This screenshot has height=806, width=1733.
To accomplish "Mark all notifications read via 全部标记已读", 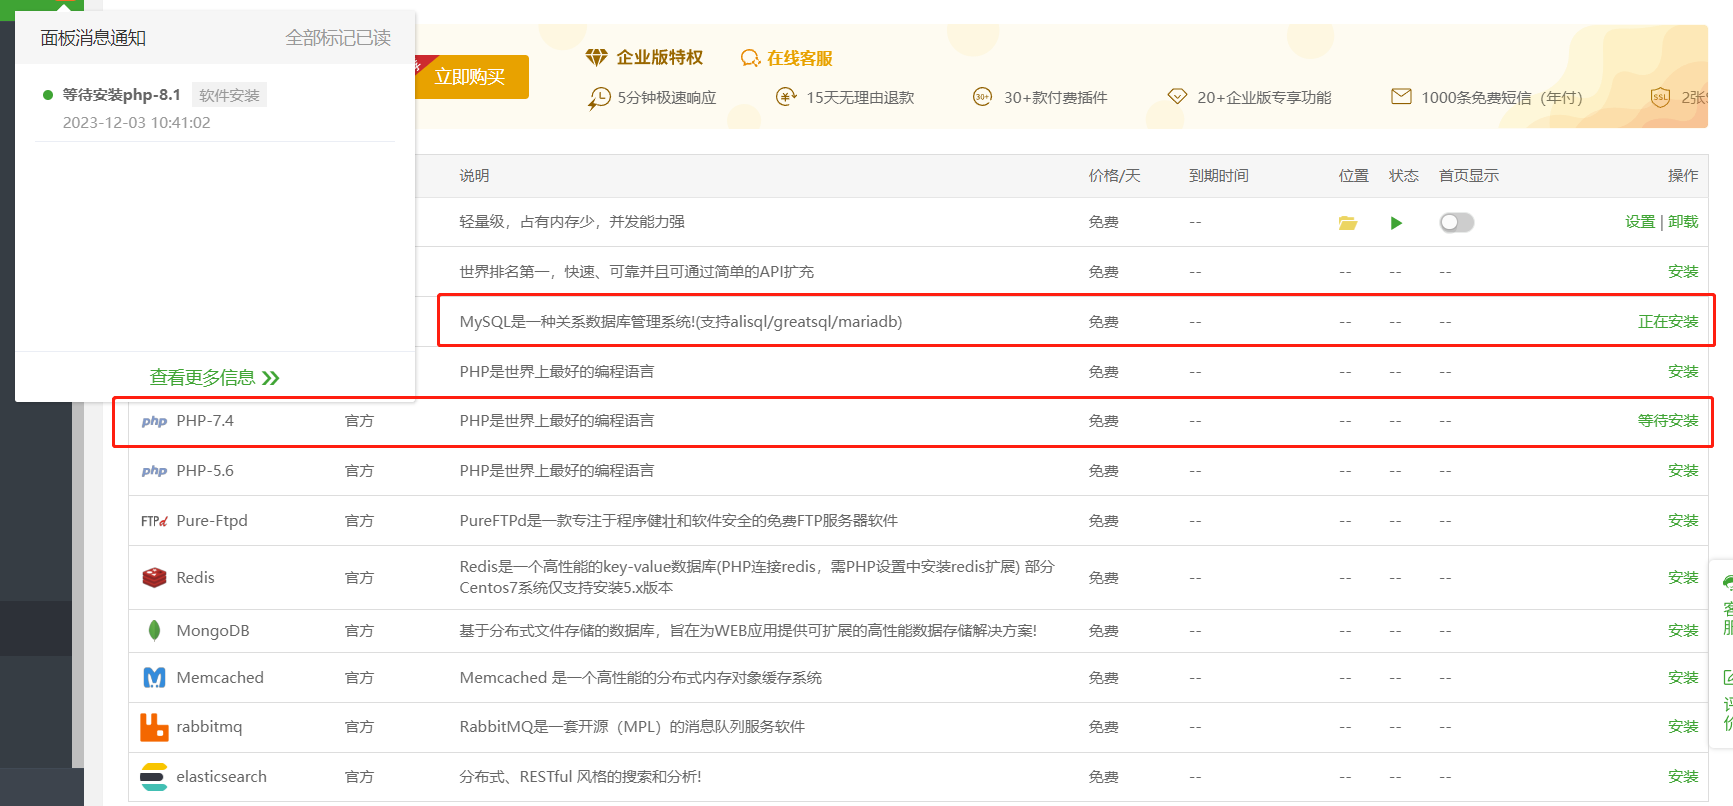I will 338,38.
